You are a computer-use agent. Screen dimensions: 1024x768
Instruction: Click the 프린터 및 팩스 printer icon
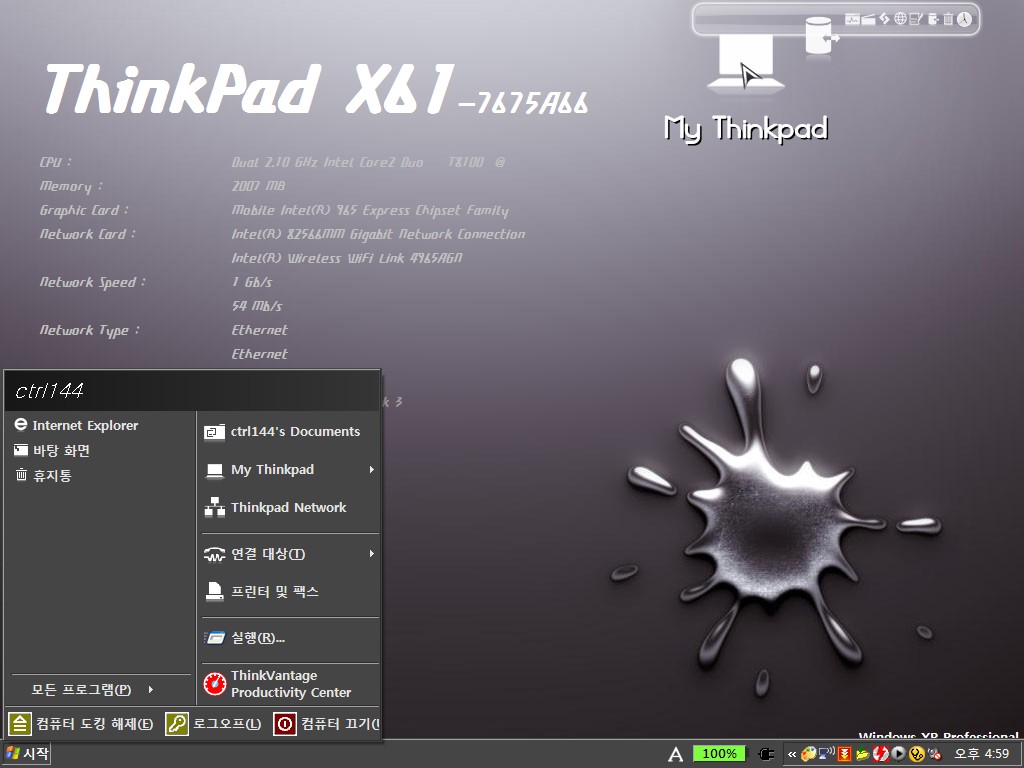(214, 592)
